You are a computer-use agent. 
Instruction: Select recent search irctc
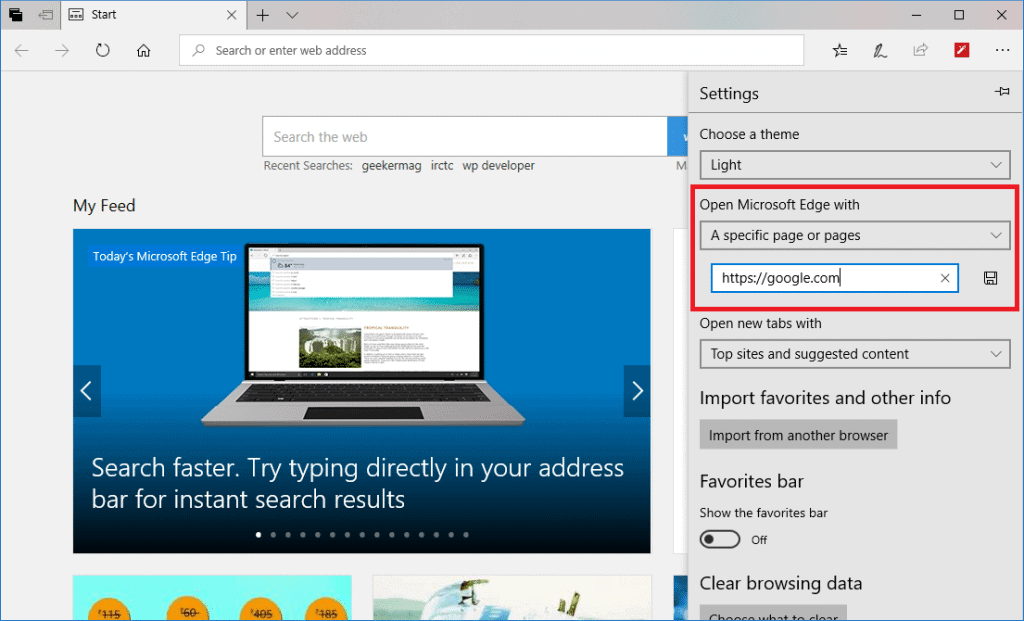pos(442,166)
